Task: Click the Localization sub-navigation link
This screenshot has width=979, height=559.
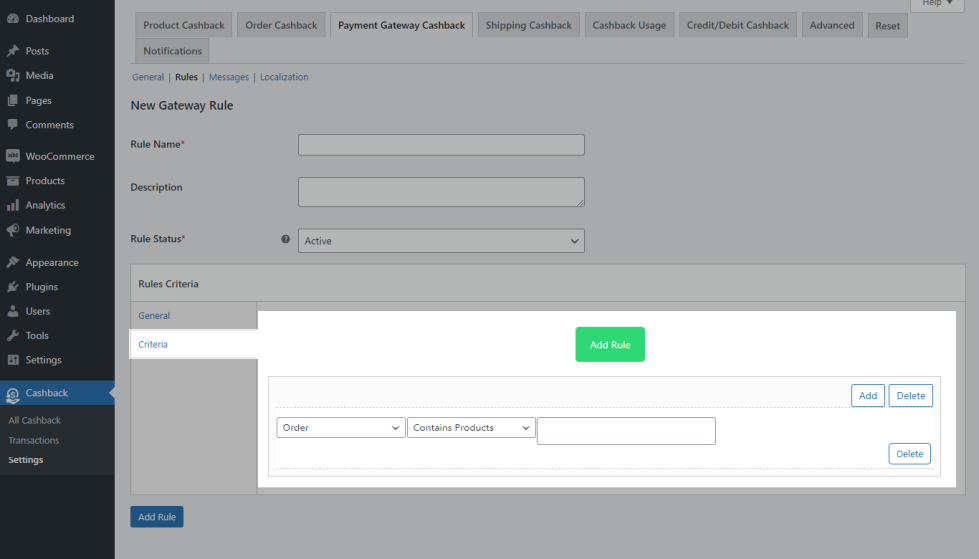Action: 284,77
